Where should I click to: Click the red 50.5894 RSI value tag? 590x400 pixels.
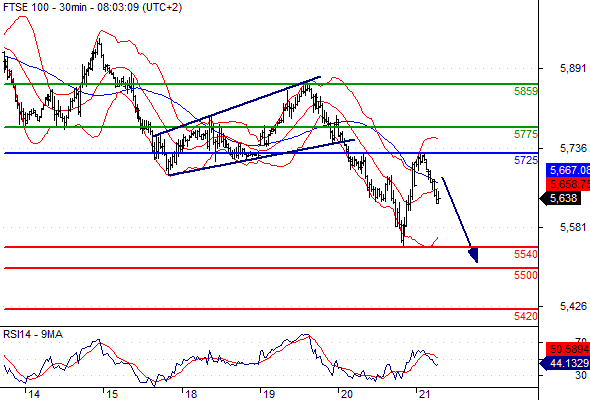point(568,349)
